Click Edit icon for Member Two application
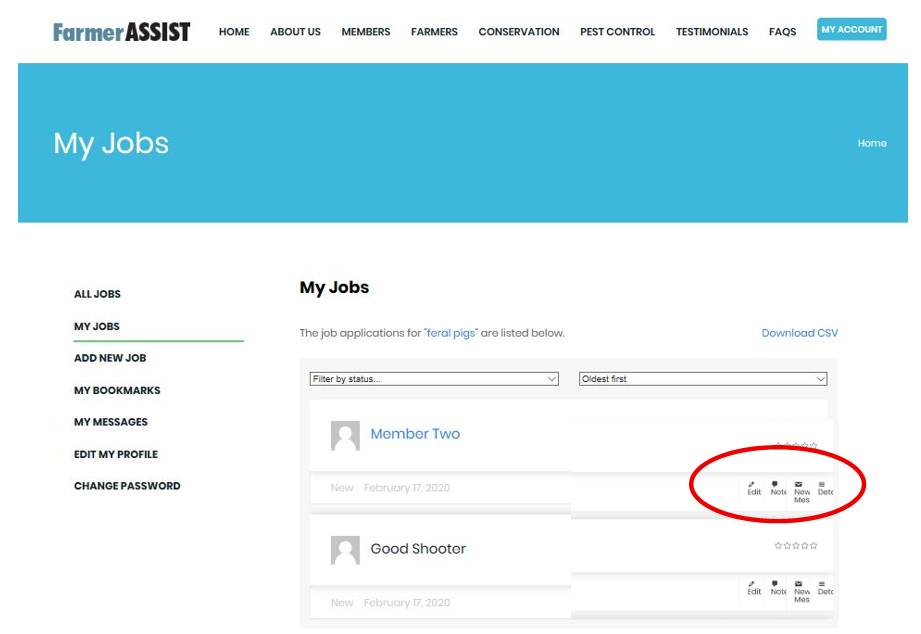Viewport: 921px width, 634px height. click(x=754, y=488)
